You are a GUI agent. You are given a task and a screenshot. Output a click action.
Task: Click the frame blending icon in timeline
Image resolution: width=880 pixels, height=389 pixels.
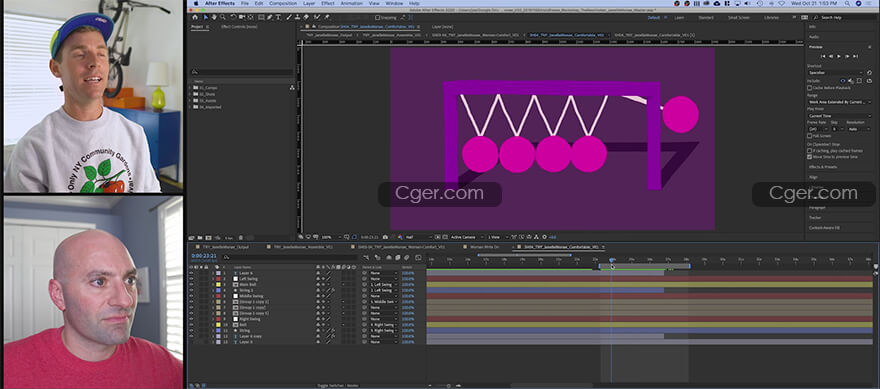click(397, 258)
